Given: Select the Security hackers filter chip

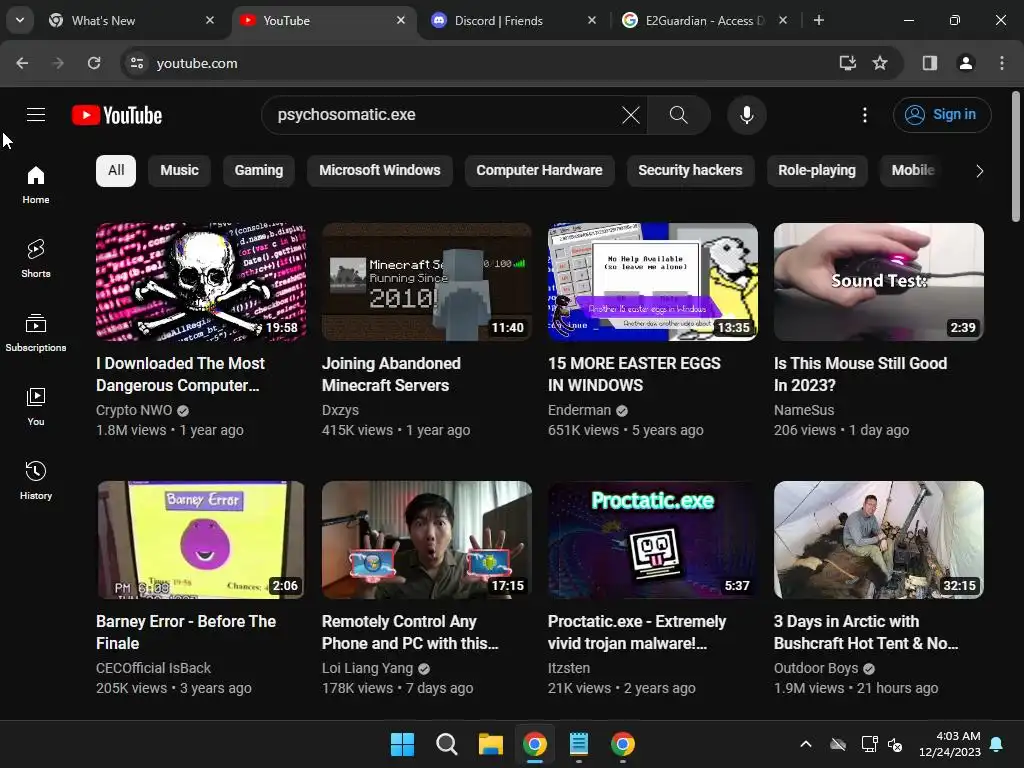Looking at the screenshot, I should point(690,170).
